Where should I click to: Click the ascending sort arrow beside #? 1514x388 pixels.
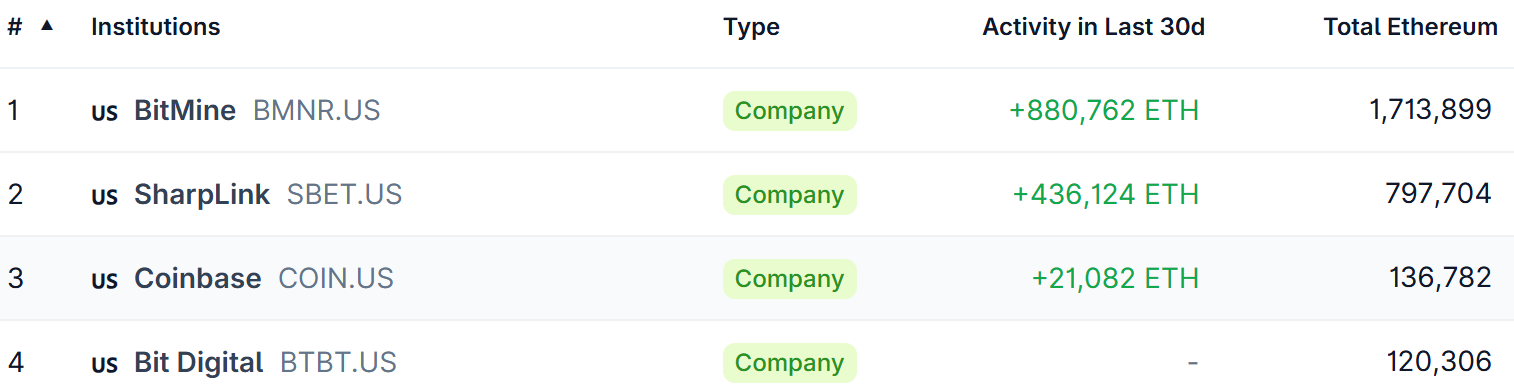[46, 26]
